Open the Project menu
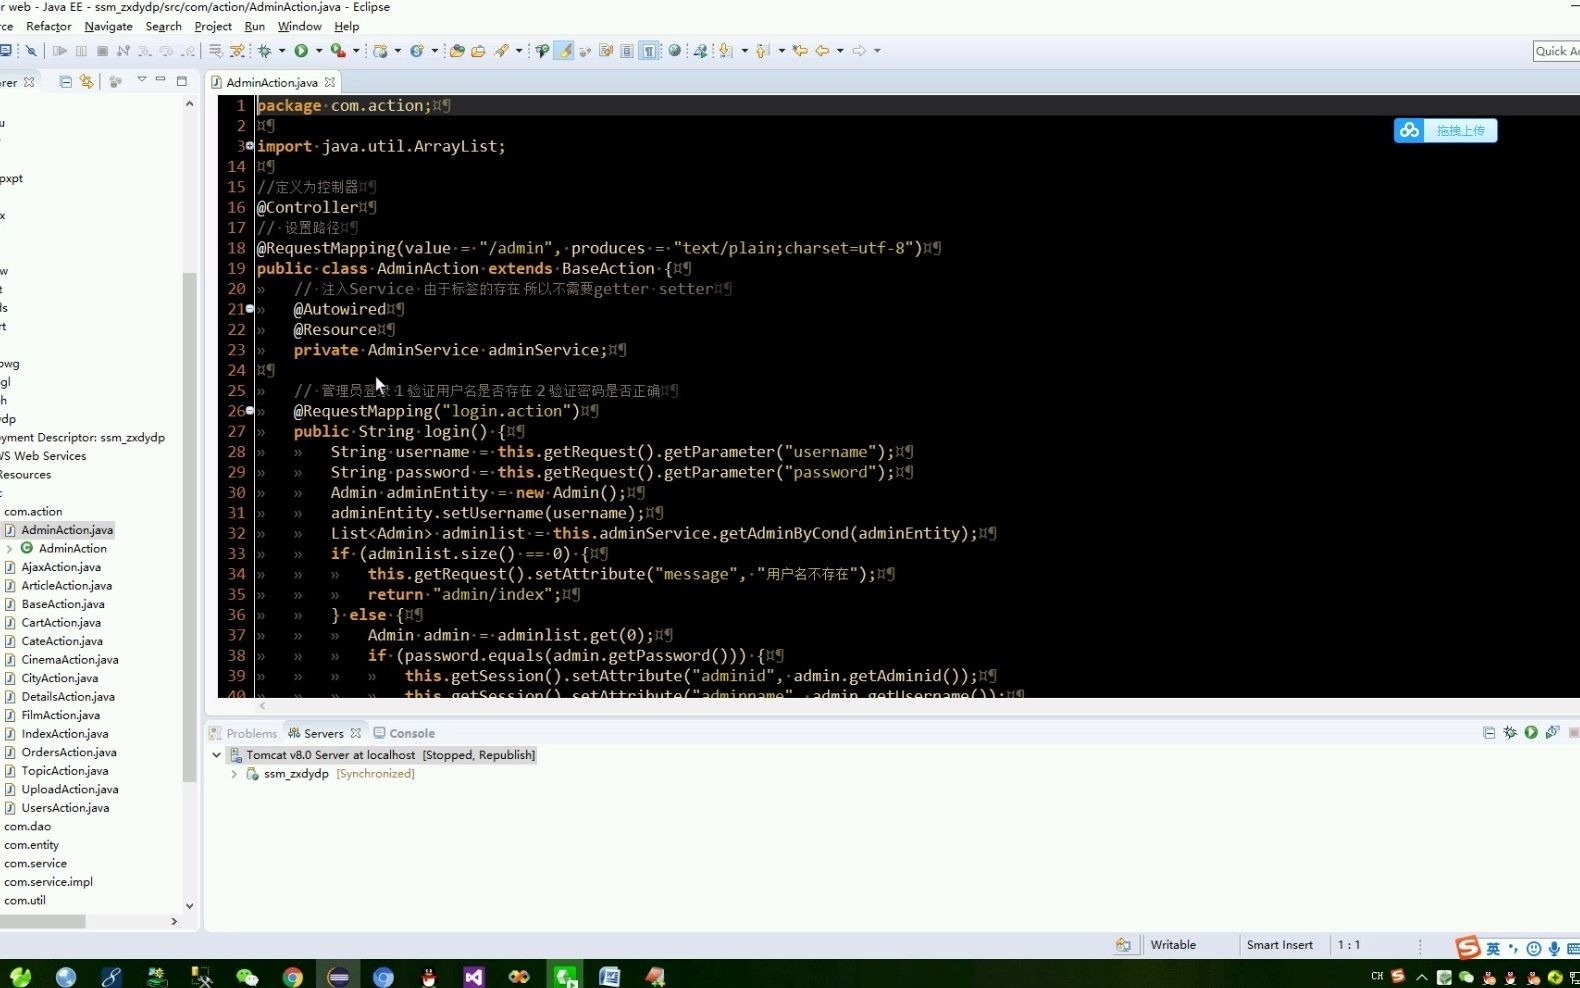 (x=213, y=26)
